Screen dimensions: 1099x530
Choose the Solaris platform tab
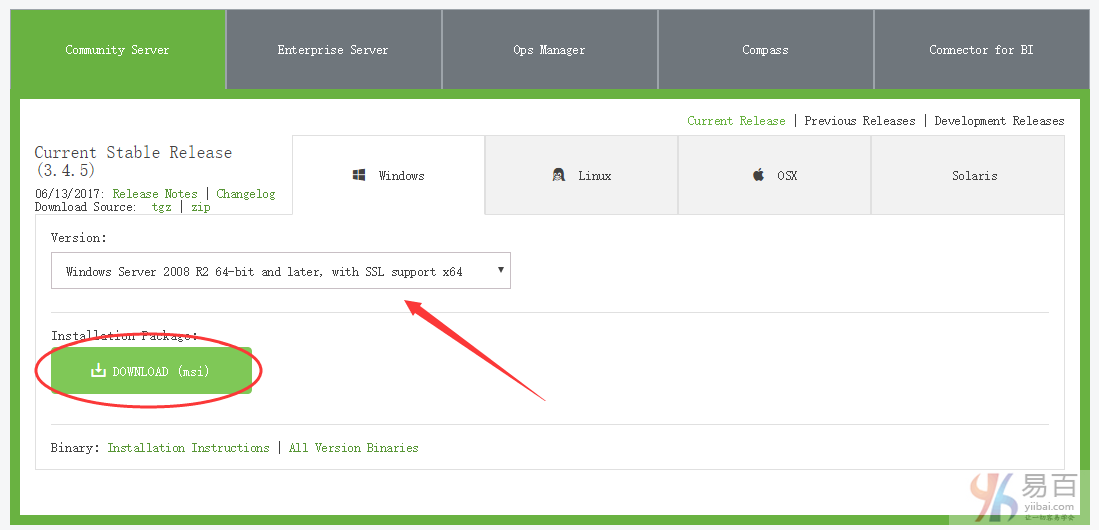click(x=974, y=175)
